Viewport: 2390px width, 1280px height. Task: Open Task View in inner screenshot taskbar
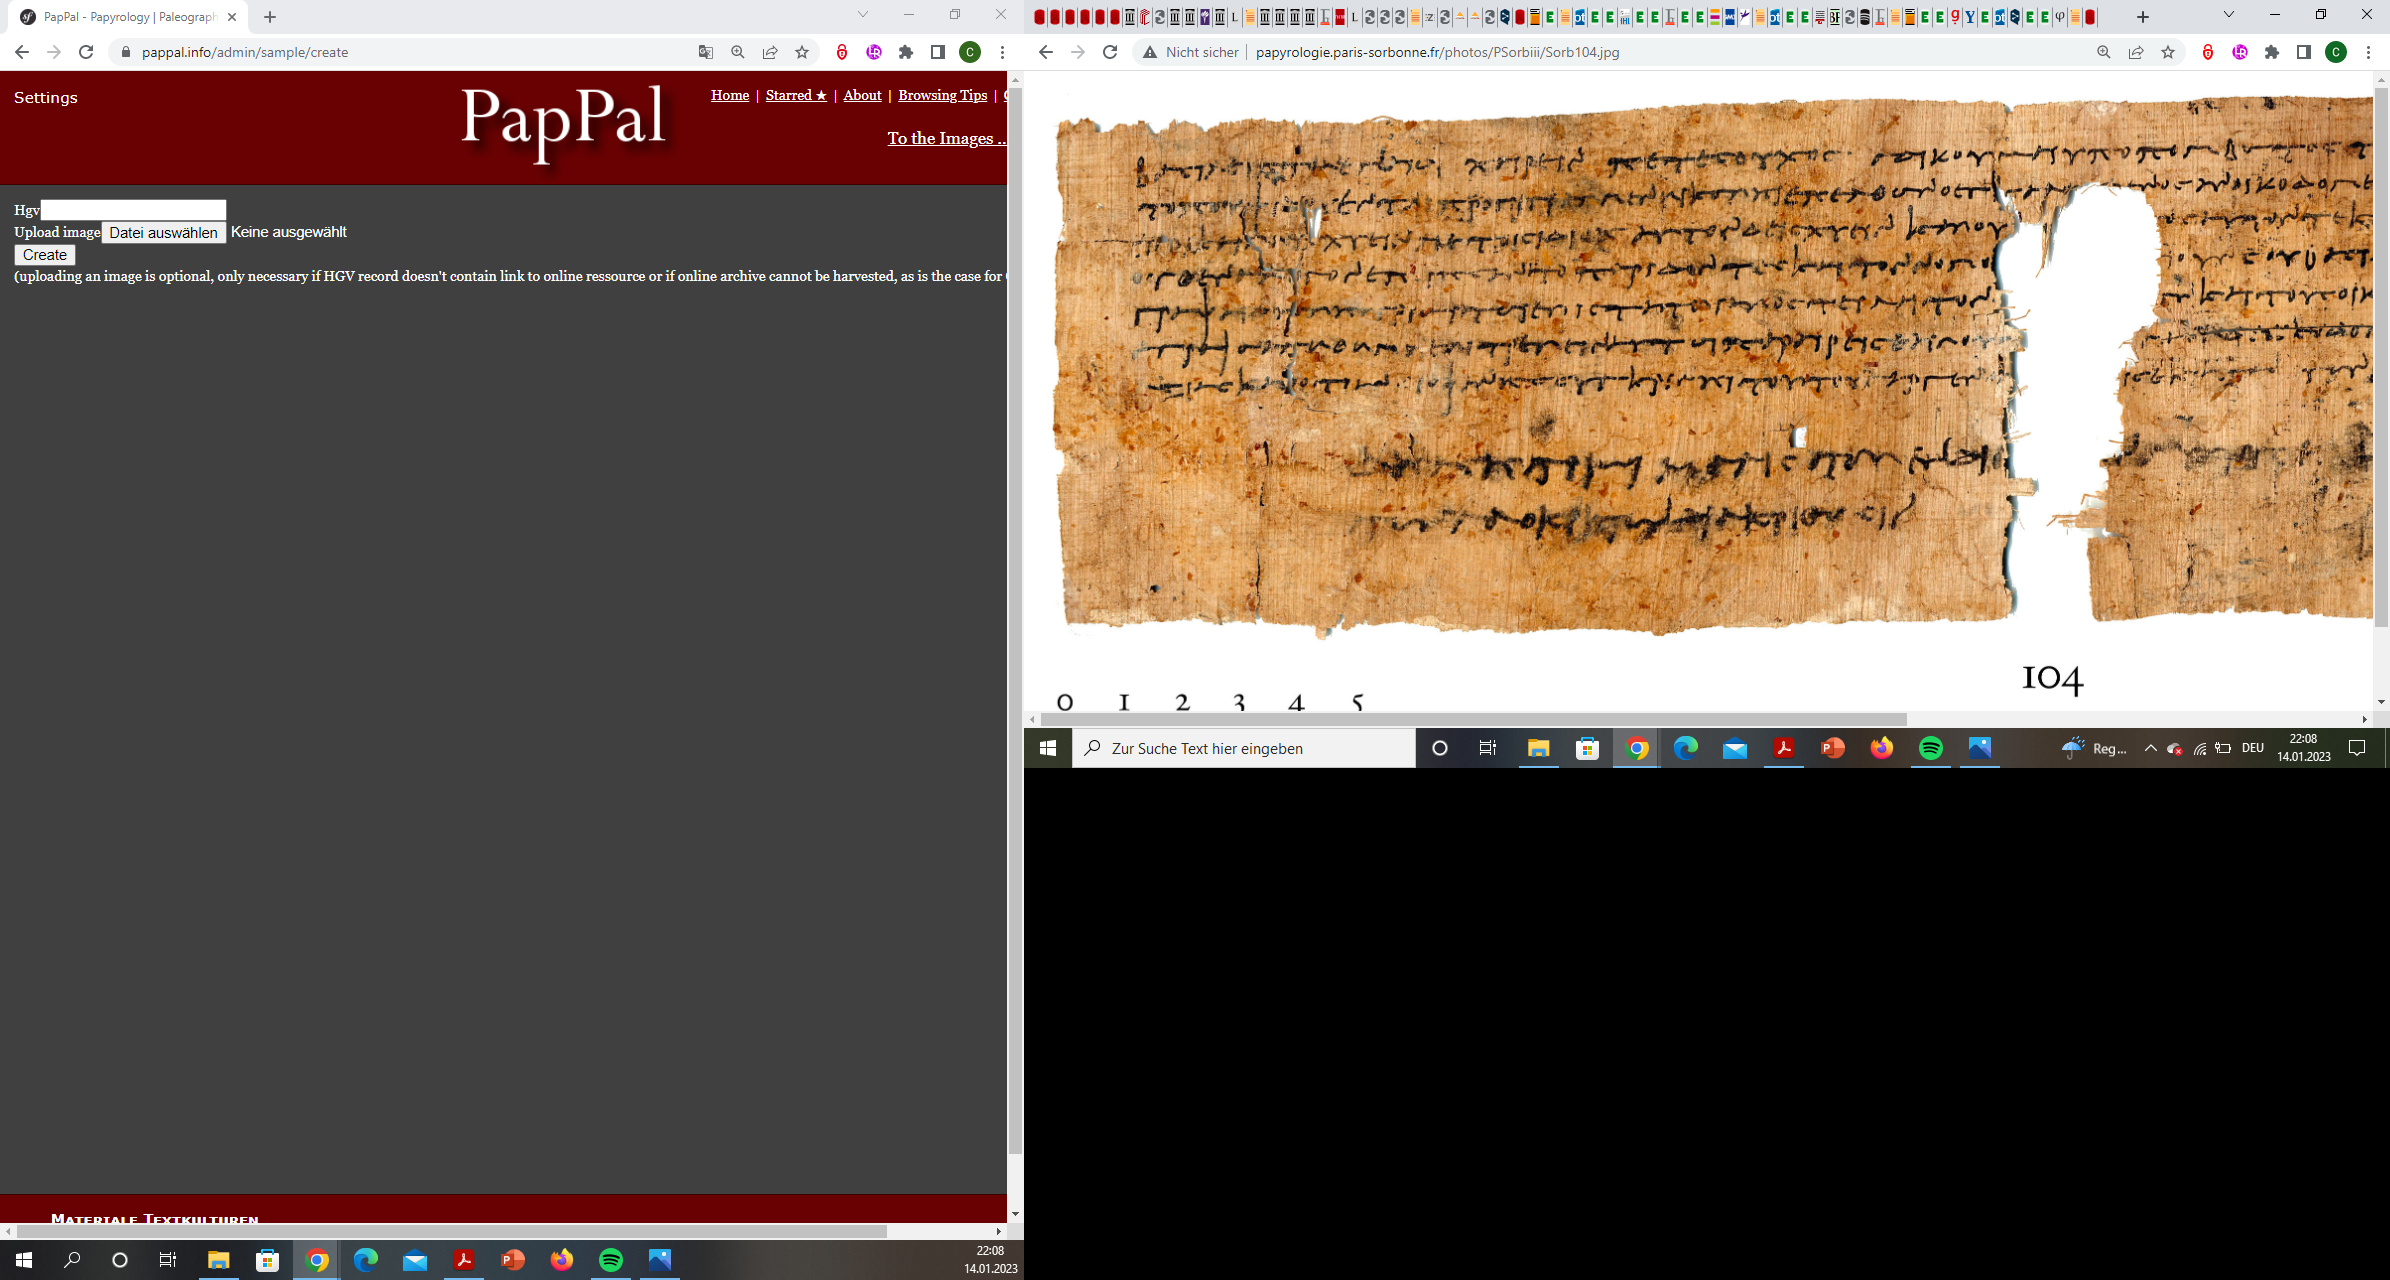[1488, 748]
